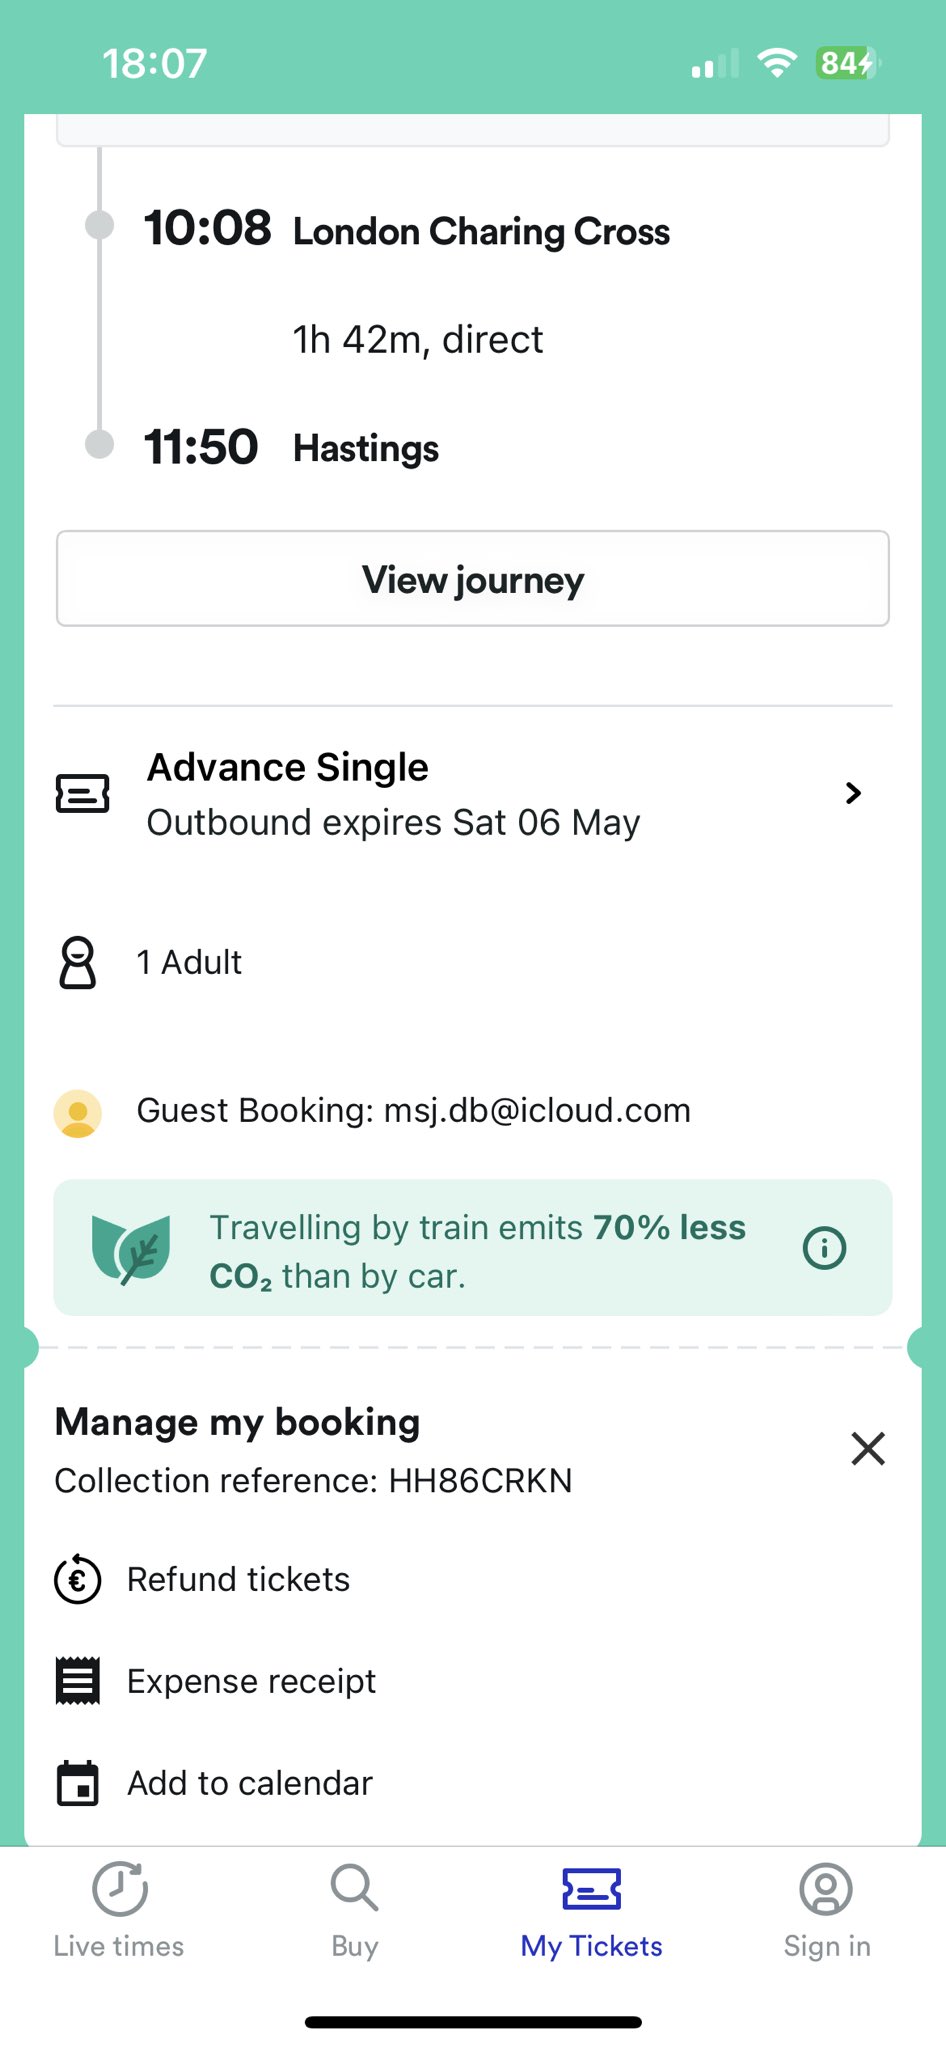Expand Advance Single ticket details chevron
Screen dimensions: 946x2048
pyautogui.click(x=853, y=793)
